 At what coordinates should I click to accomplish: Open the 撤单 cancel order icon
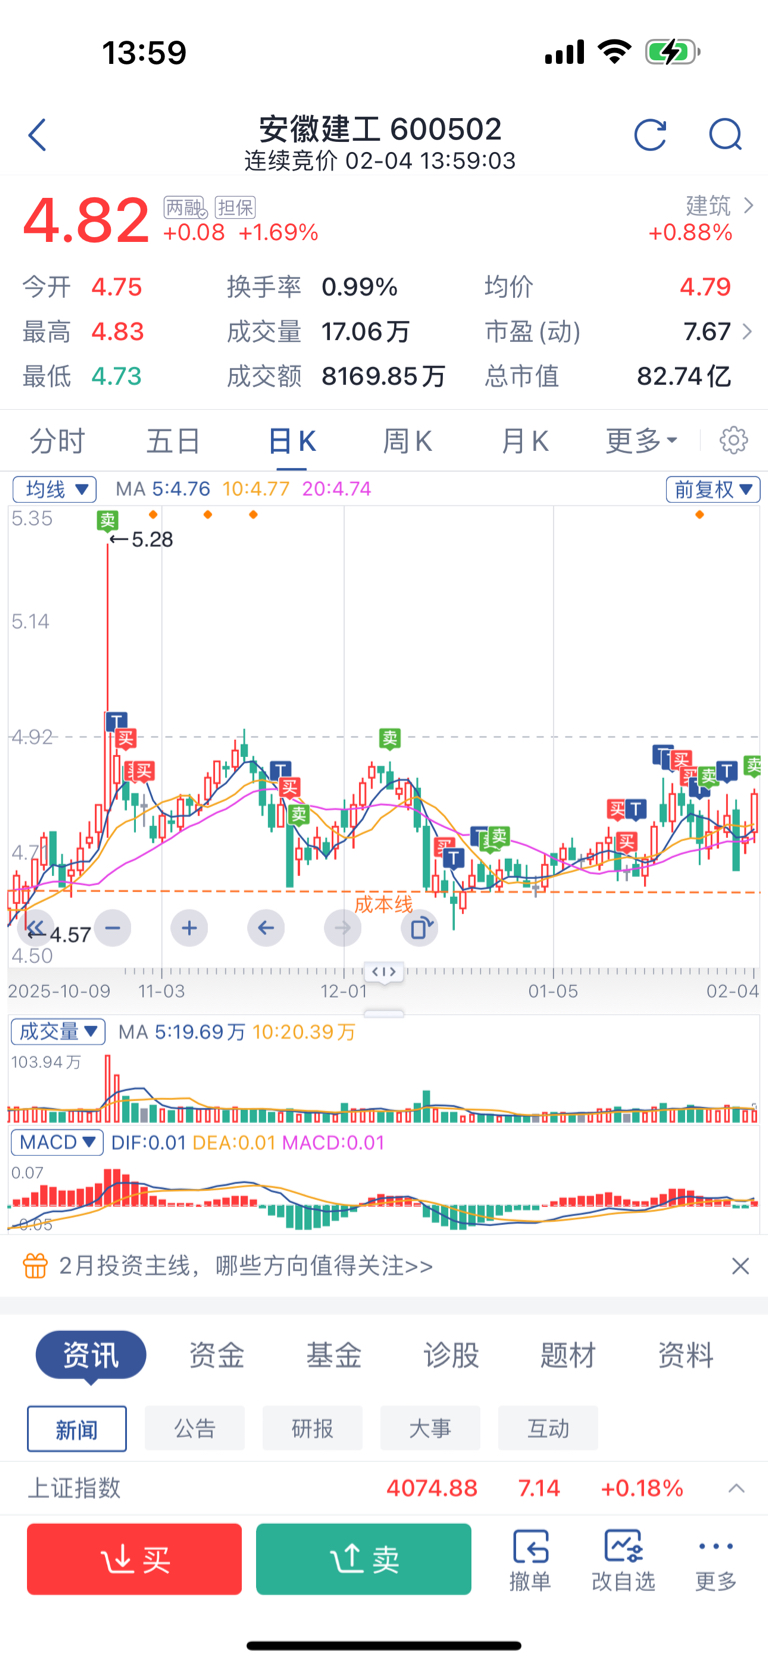(530, 1558)
